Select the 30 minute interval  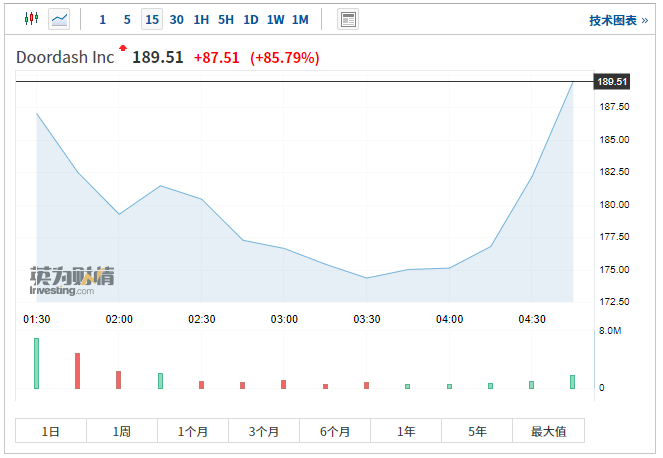[x=177, y=19]
